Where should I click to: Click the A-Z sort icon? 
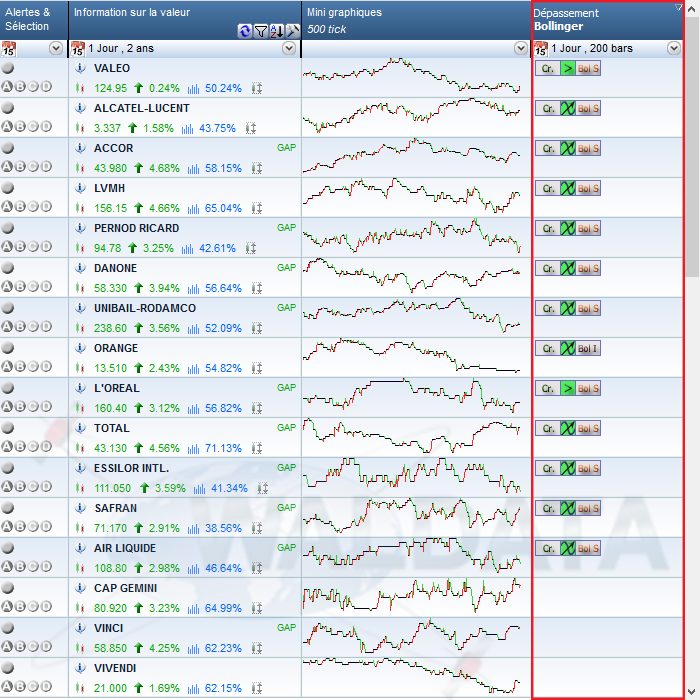pos(276,31)
